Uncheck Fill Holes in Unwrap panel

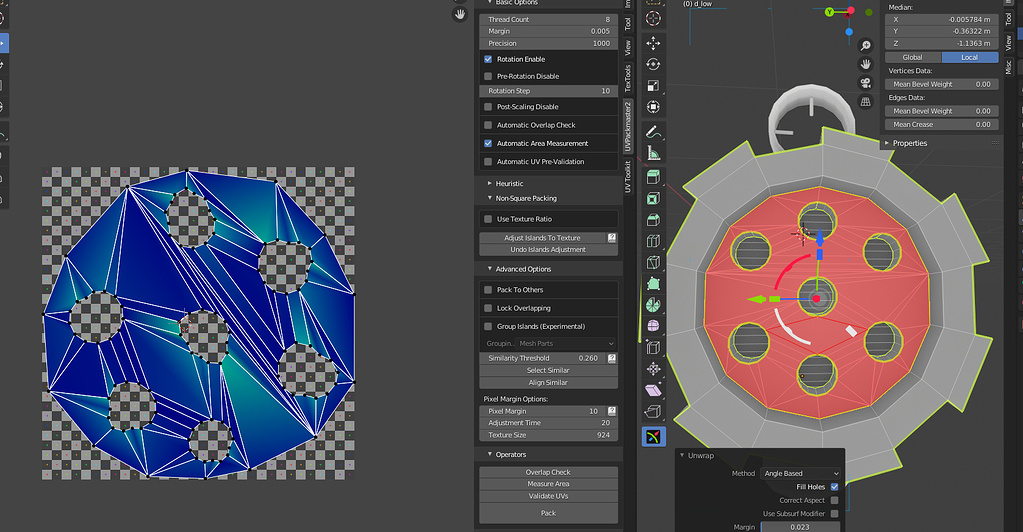tap(834, 486)
